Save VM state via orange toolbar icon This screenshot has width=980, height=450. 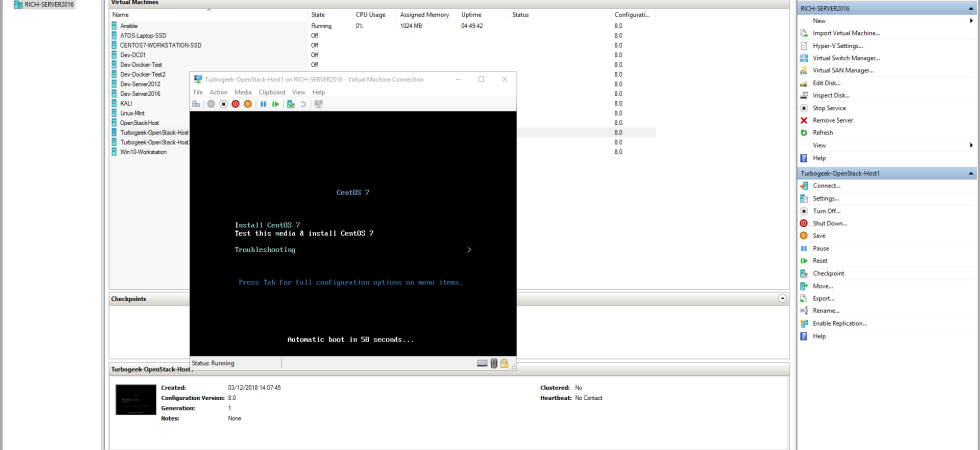[248, 104]
